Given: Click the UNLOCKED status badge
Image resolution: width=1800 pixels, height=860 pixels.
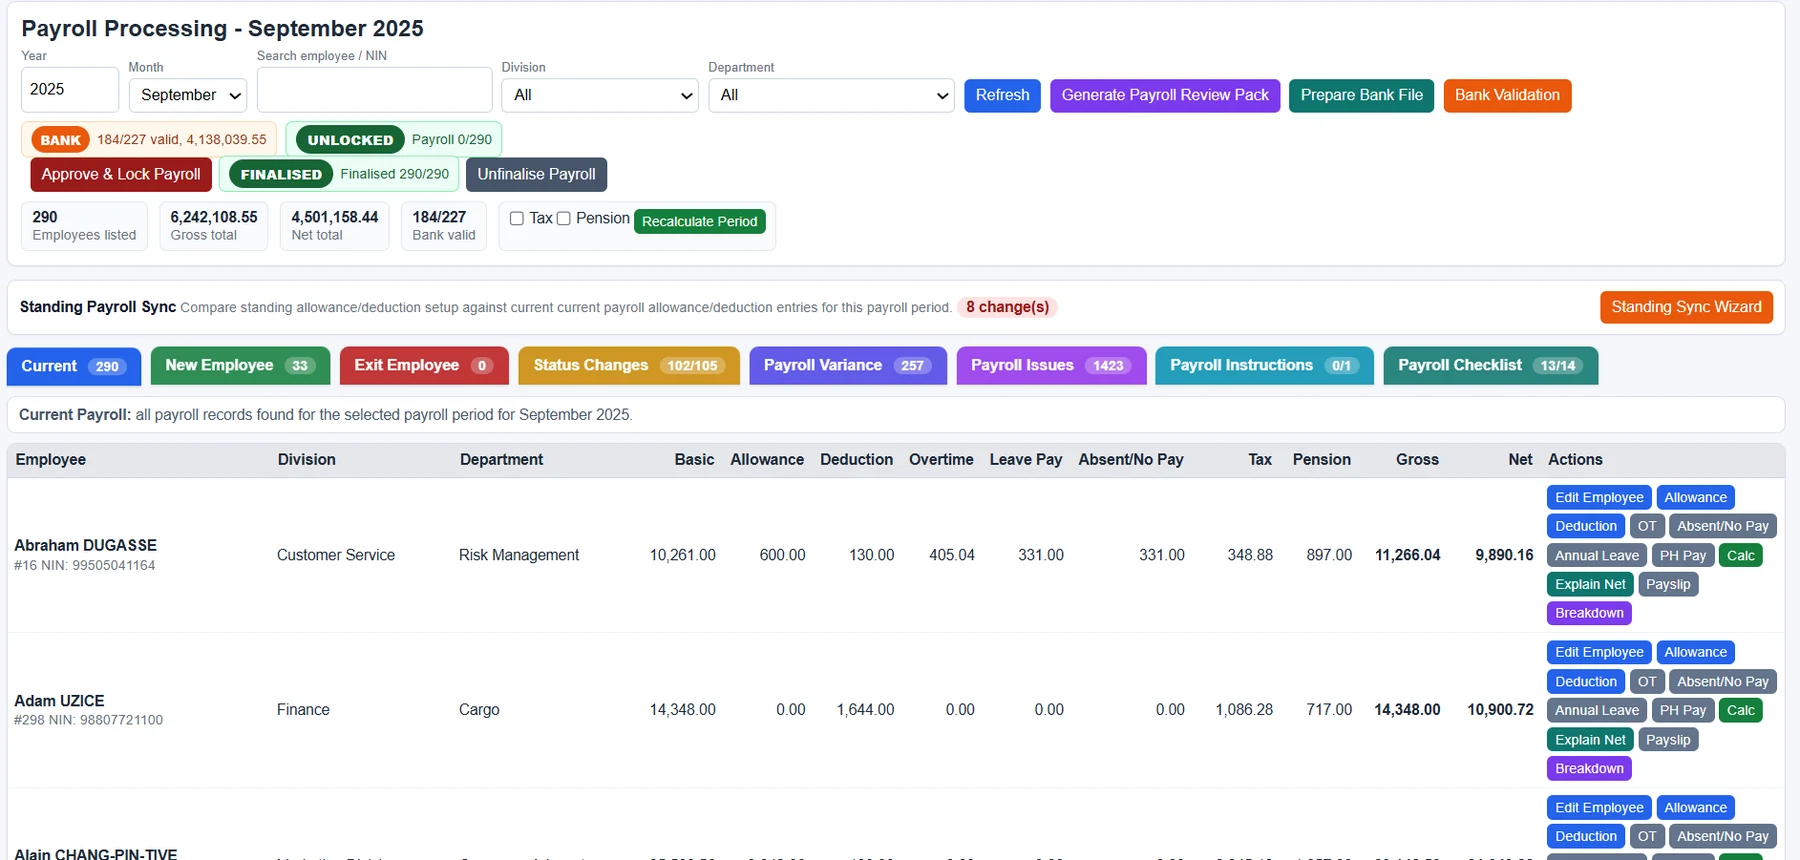Looking at the screenshot, I should (350, 140).
